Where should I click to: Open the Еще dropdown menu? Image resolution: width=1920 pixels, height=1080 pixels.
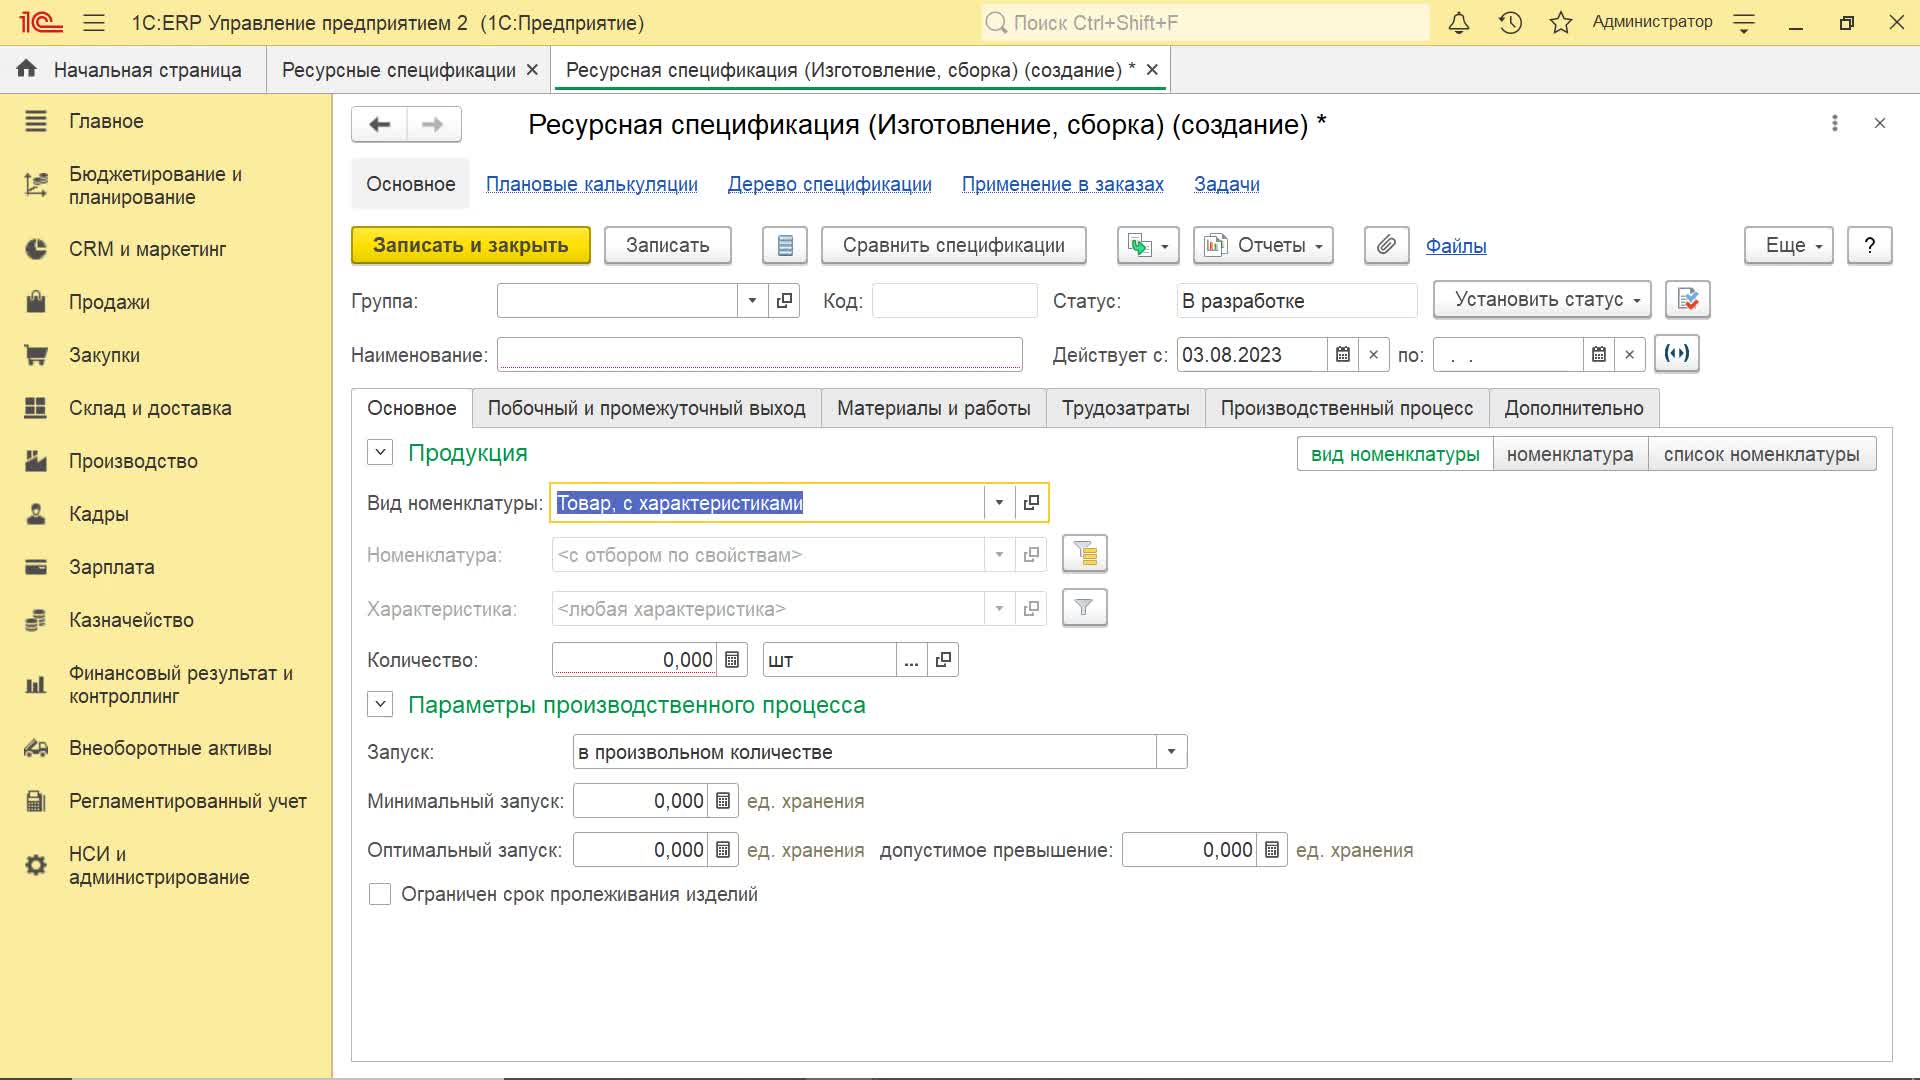[1789, 246]
